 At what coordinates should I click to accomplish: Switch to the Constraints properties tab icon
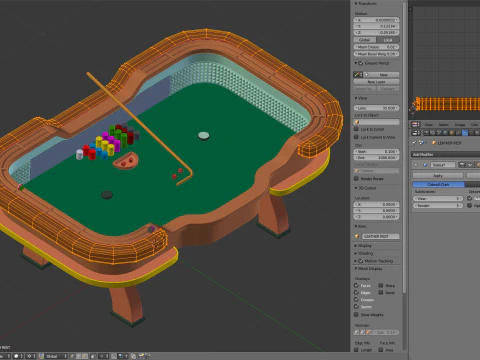(458, 133)
